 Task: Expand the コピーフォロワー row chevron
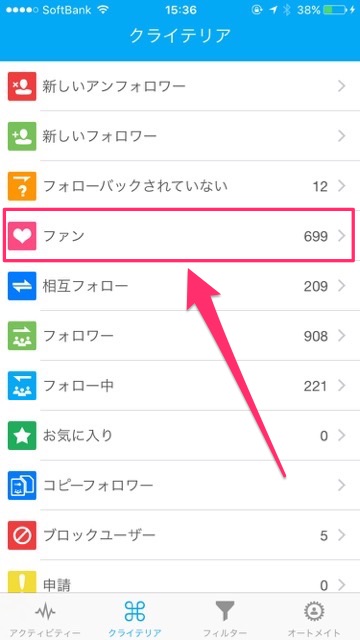[342, 485]
